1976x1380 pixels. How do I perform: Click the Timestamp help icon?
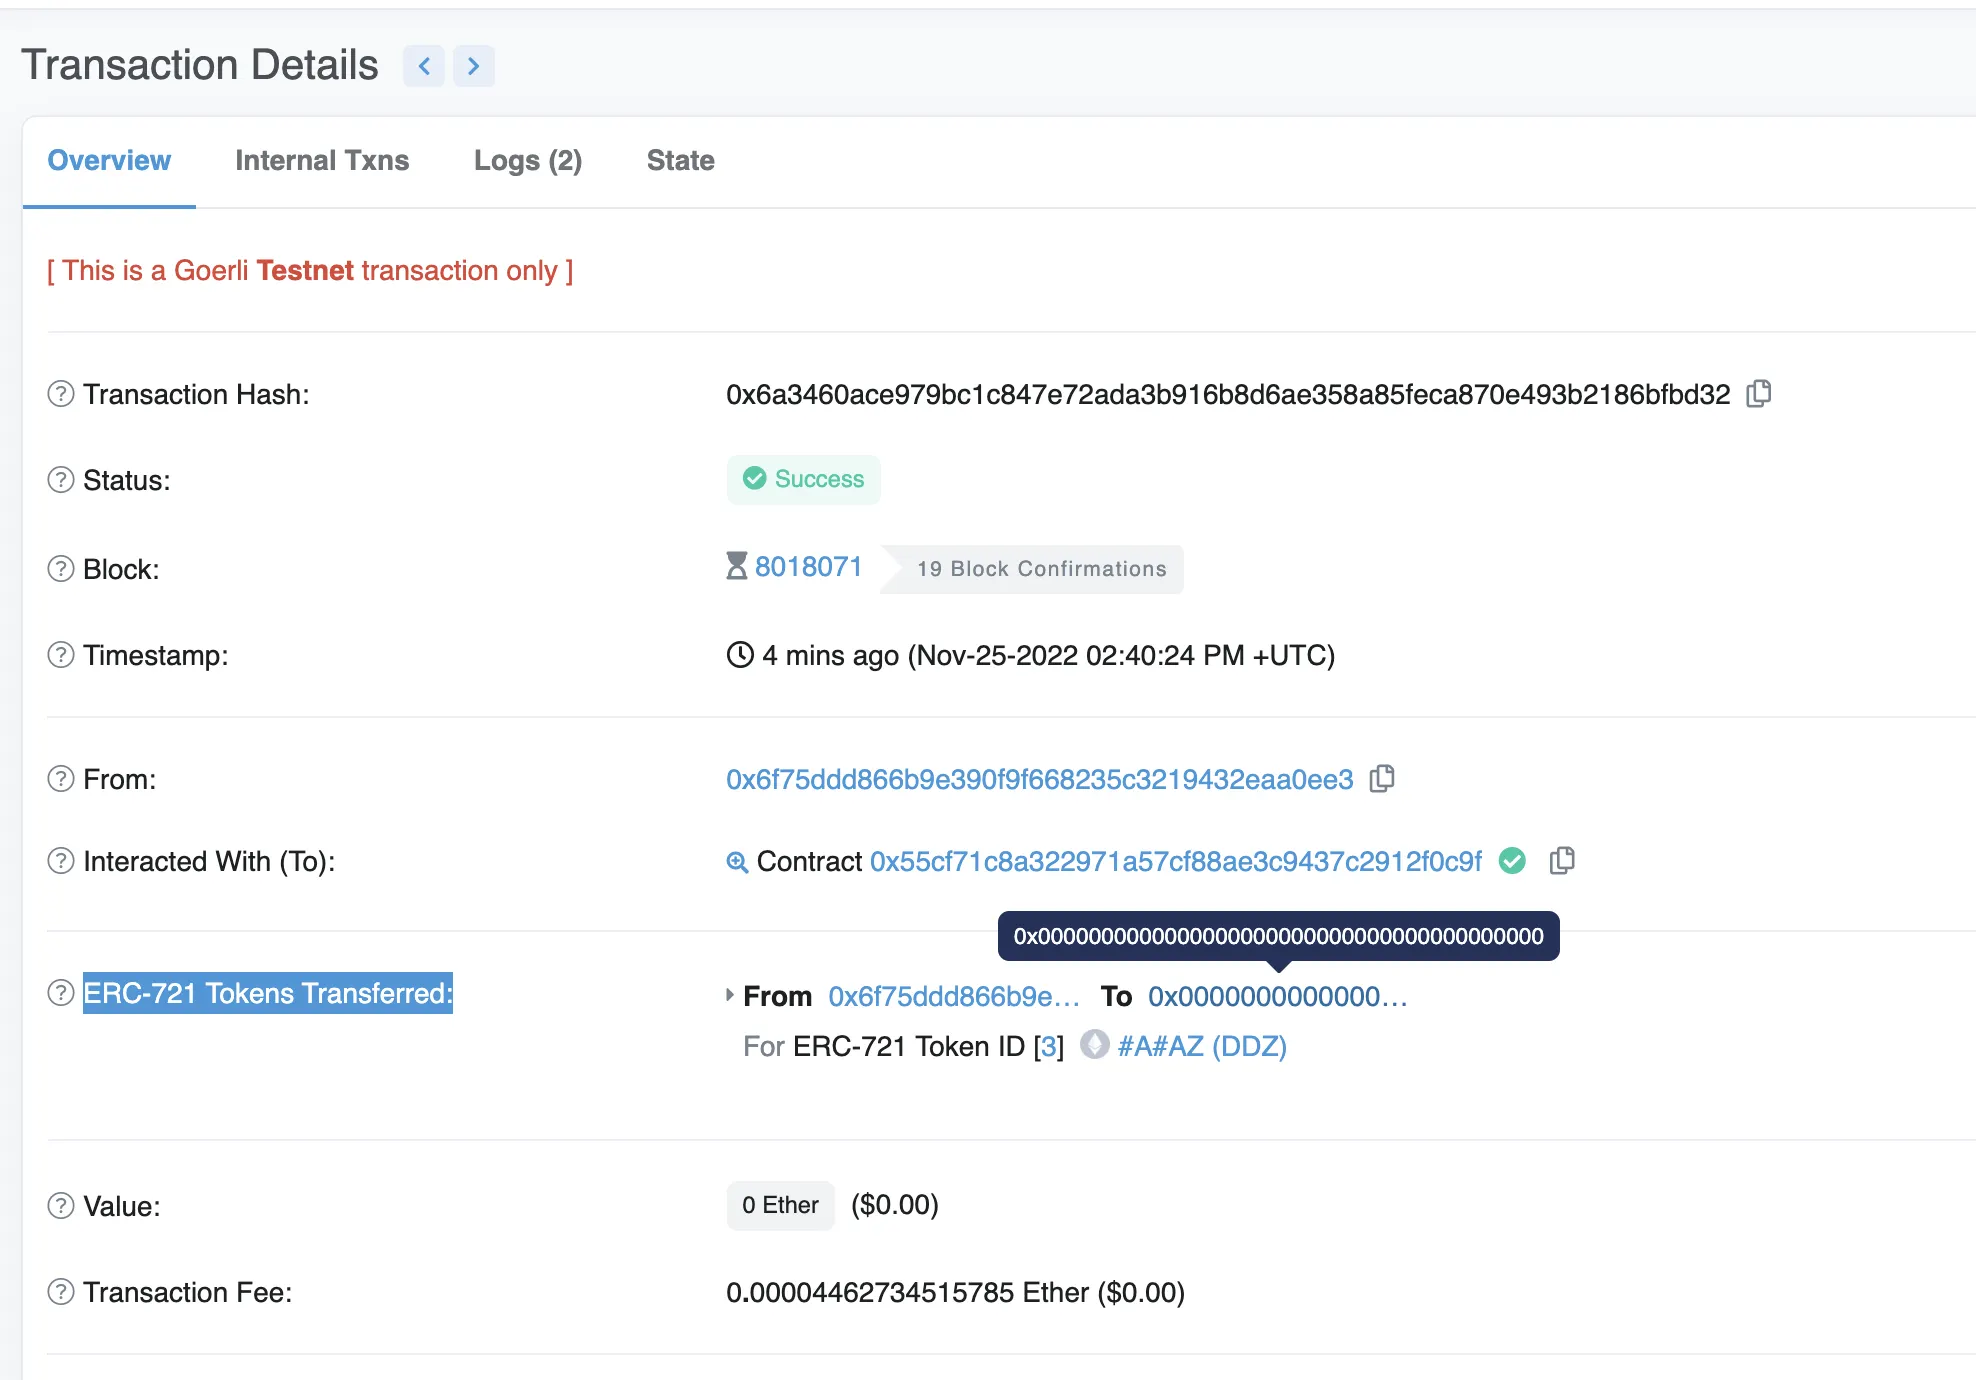click(61, 655)
